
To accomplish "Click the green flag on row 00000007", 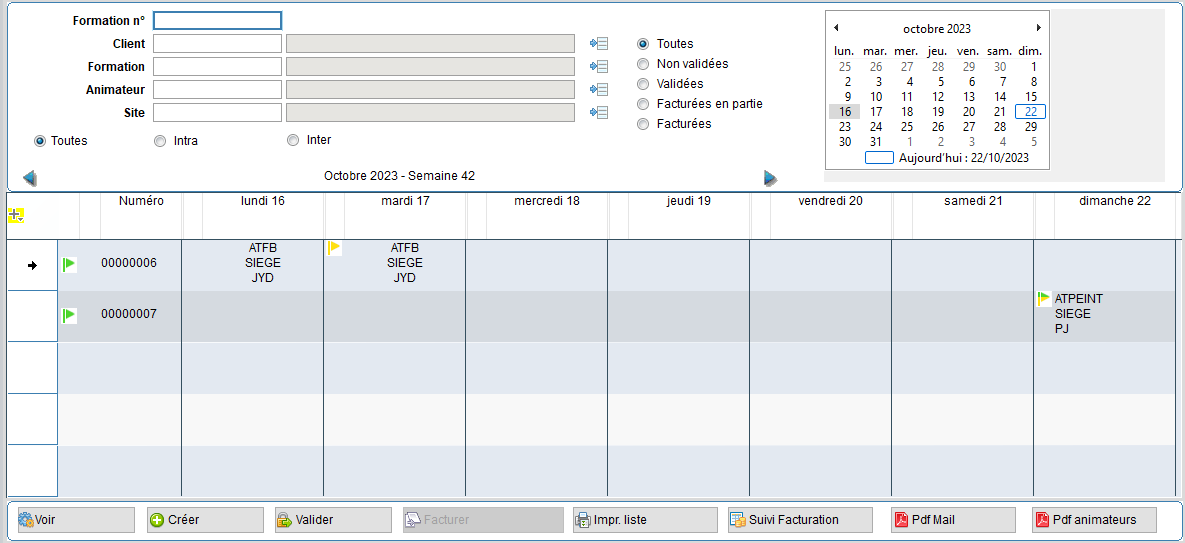I will 69,315.
